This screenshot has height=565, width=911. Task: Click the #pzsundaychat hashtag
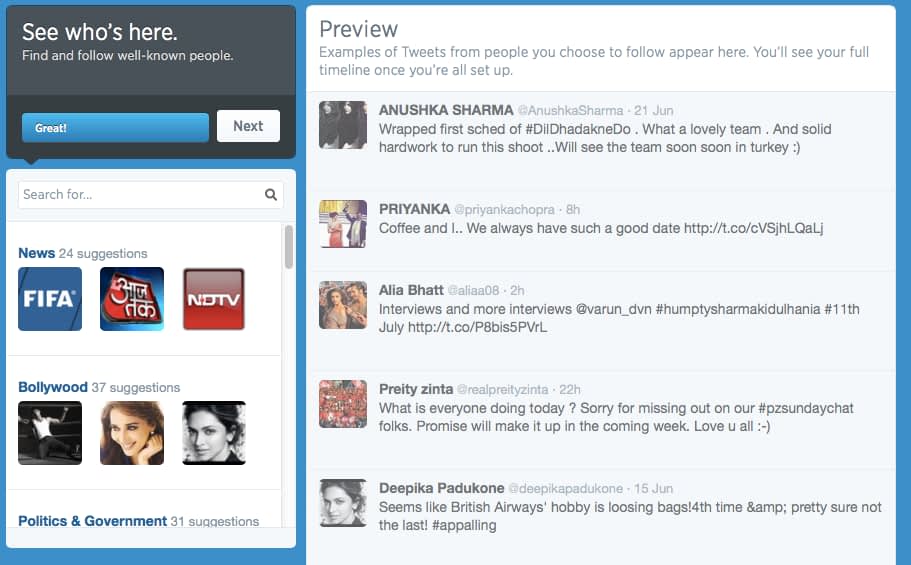[x=806, y=408]
